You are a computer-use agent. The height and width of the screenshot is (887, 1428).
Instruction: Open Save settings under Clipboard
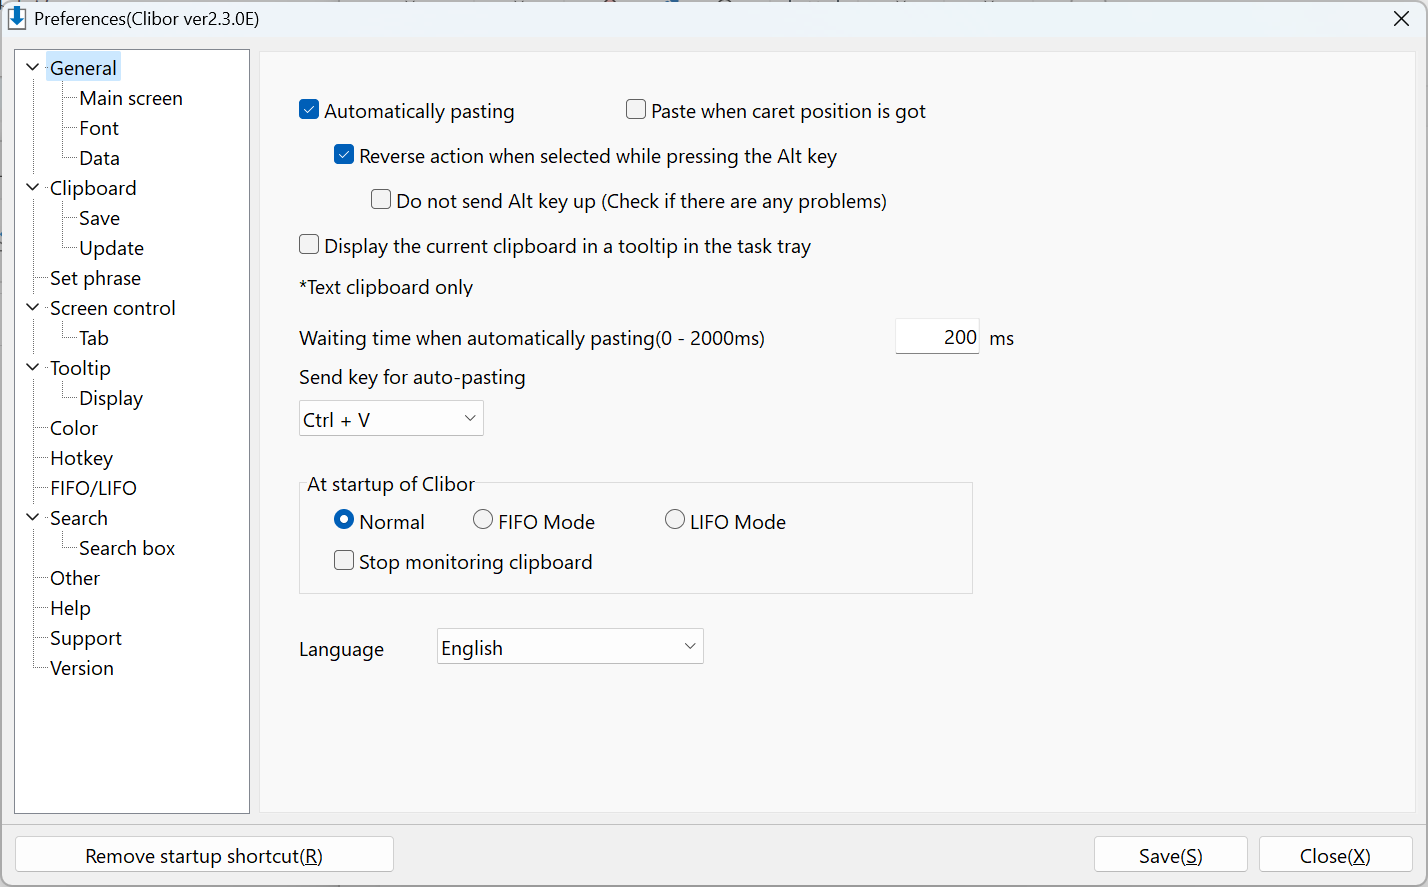[x=100, y=218]
